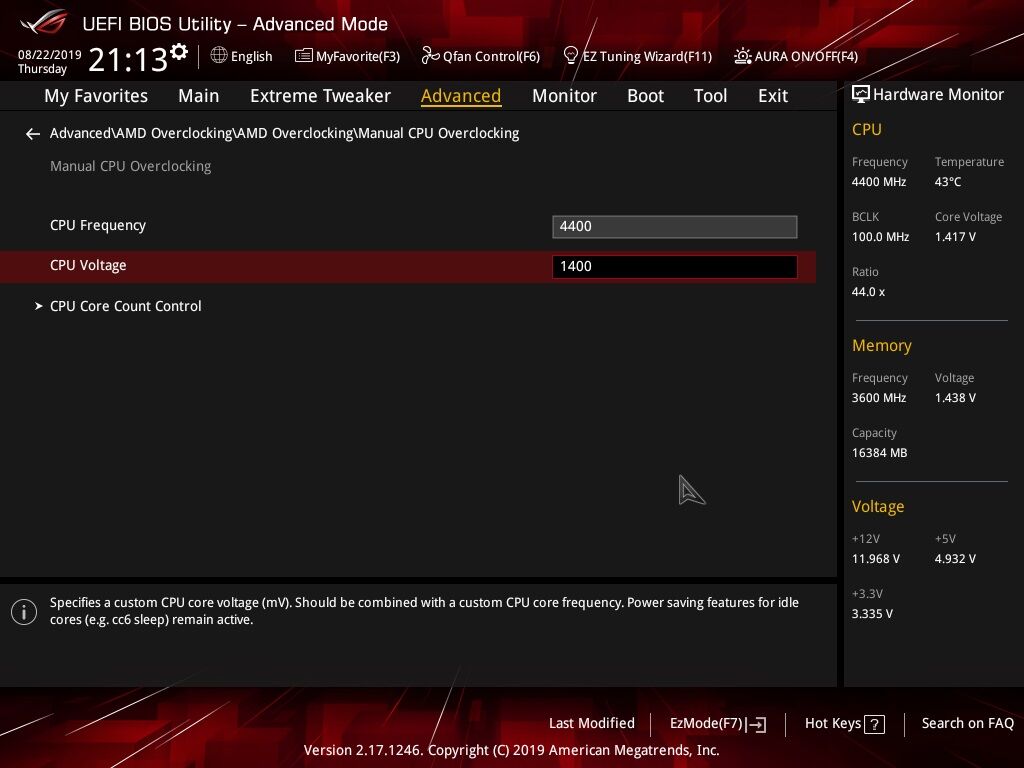Screen dimensions: 1024x768
Task: Open date and time settings gear
Action: [x=179, y=51]
